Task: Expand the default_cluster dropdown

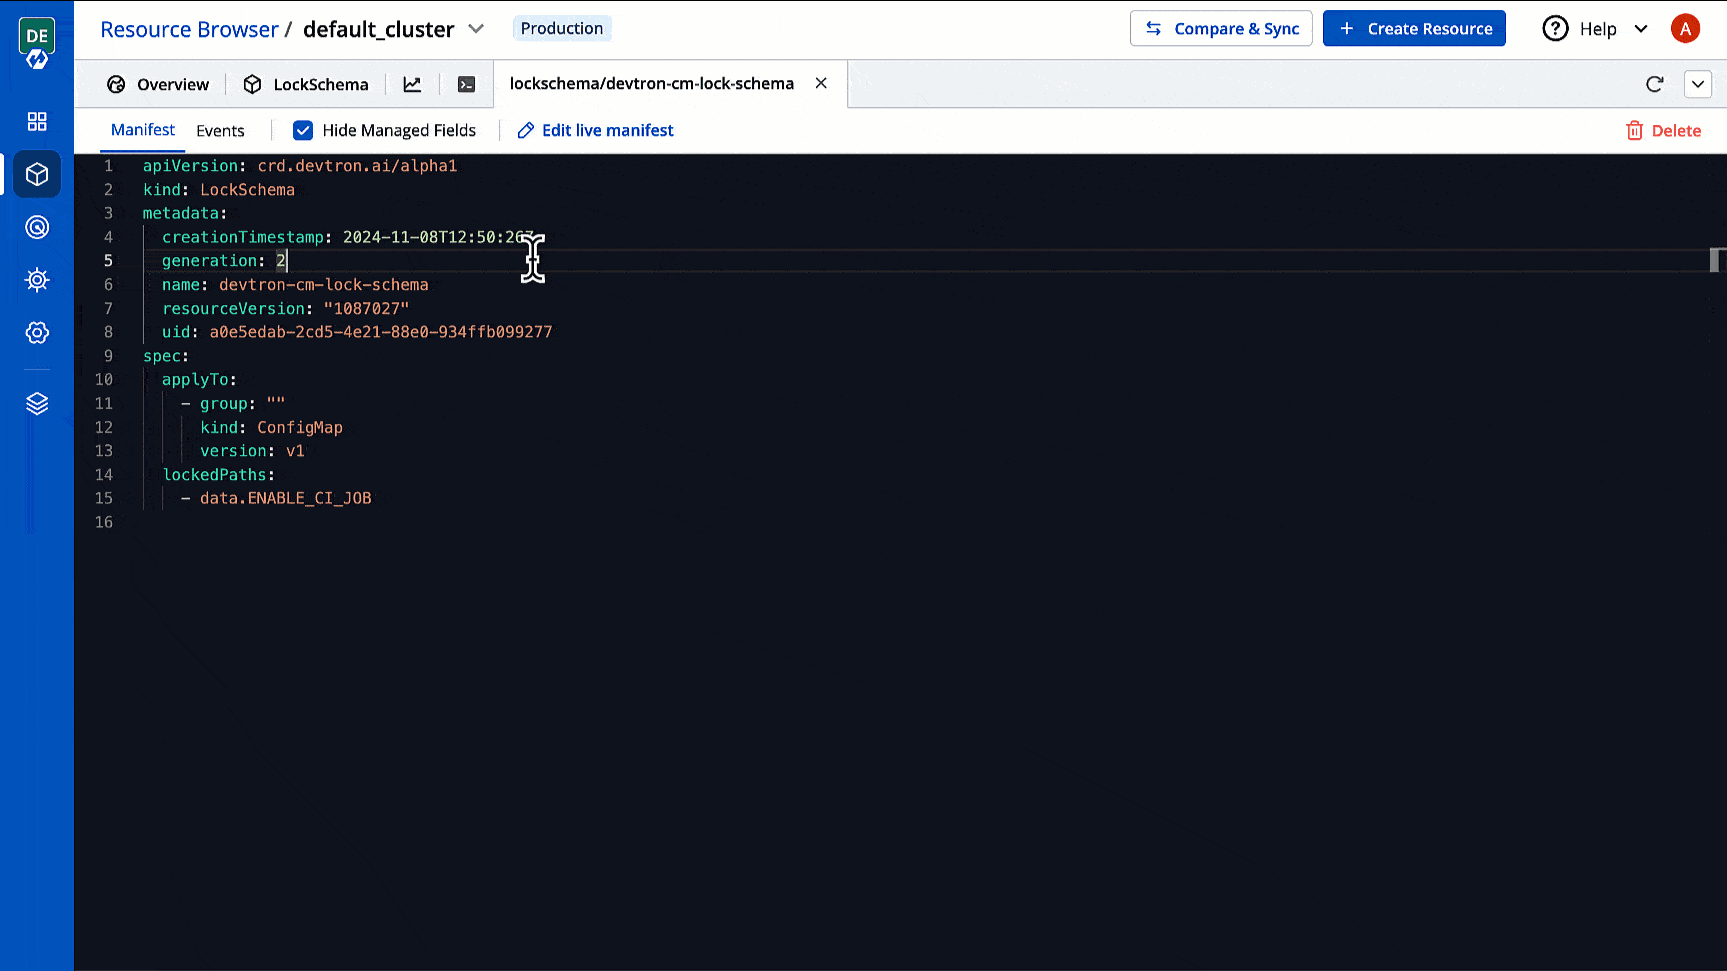Action: pos(476,29)
